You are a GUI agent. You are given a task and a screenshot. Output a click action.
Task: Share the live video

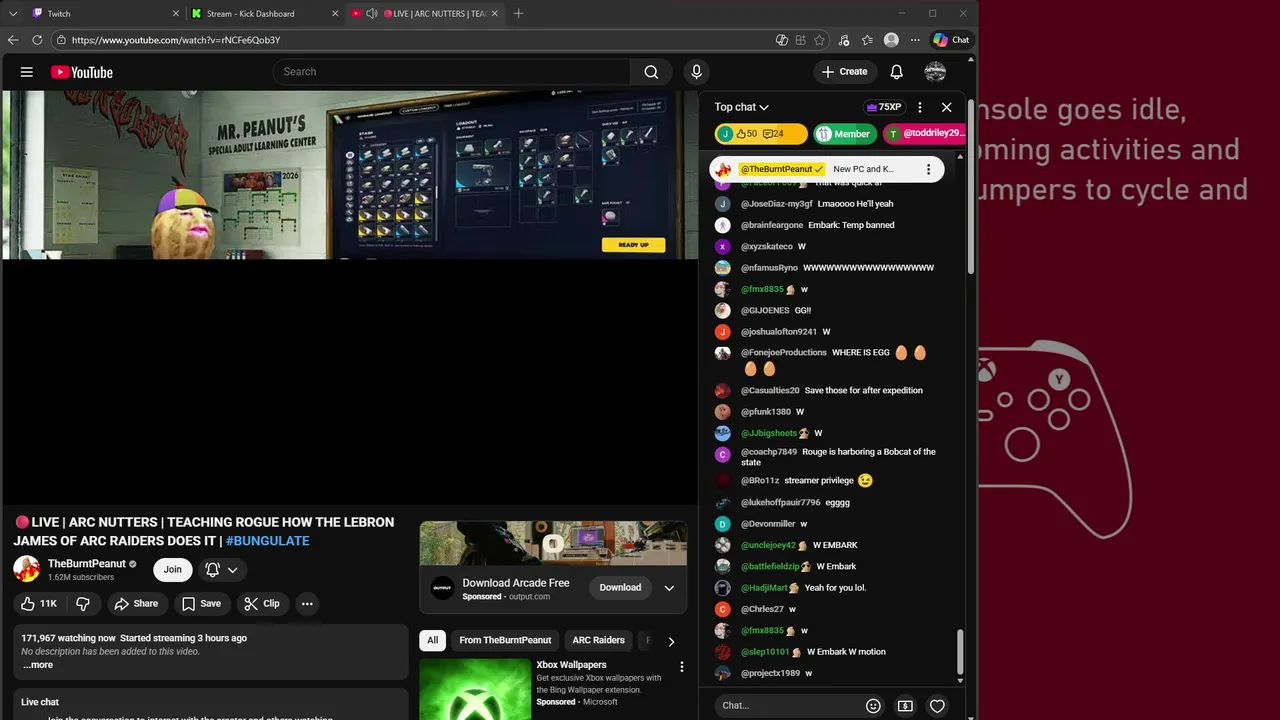[136, 604]
